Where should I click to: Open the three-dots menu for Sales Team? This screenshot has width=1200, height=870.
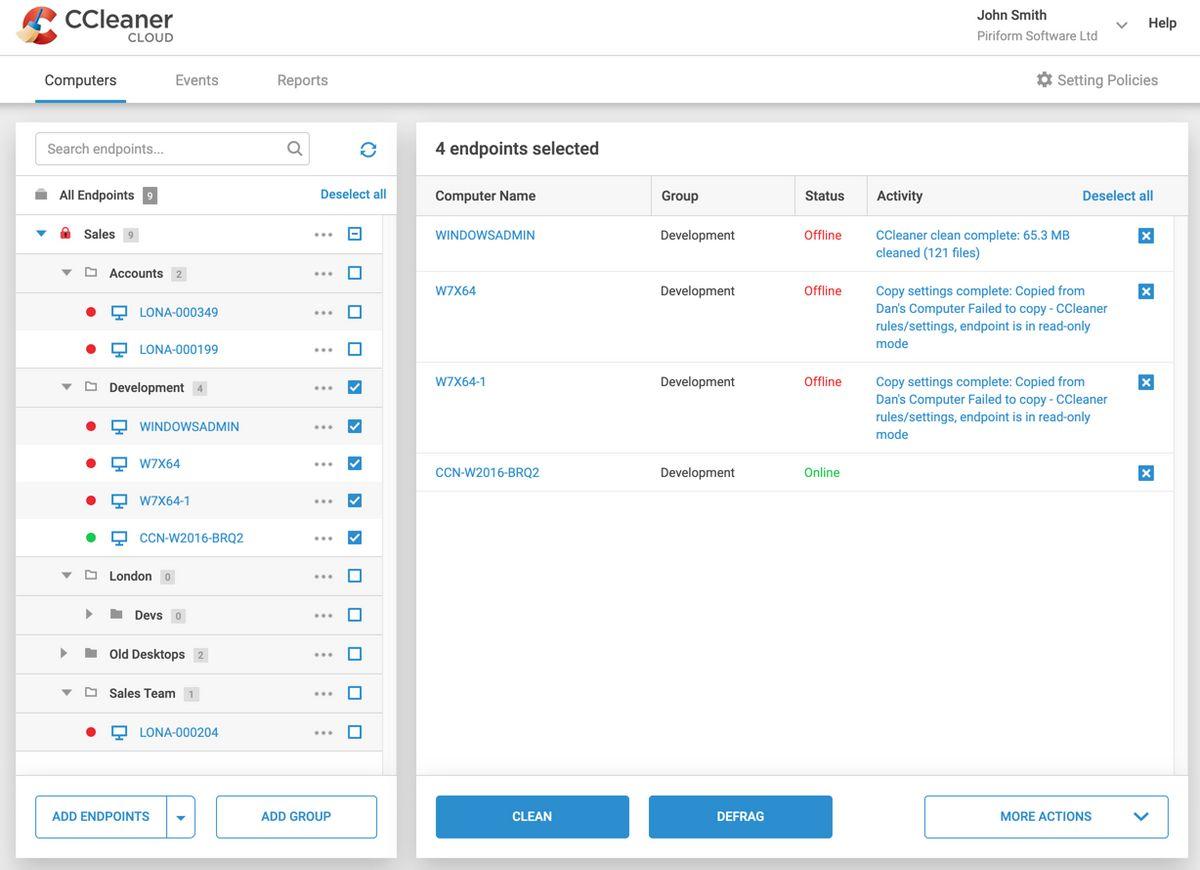pos(323,694)
